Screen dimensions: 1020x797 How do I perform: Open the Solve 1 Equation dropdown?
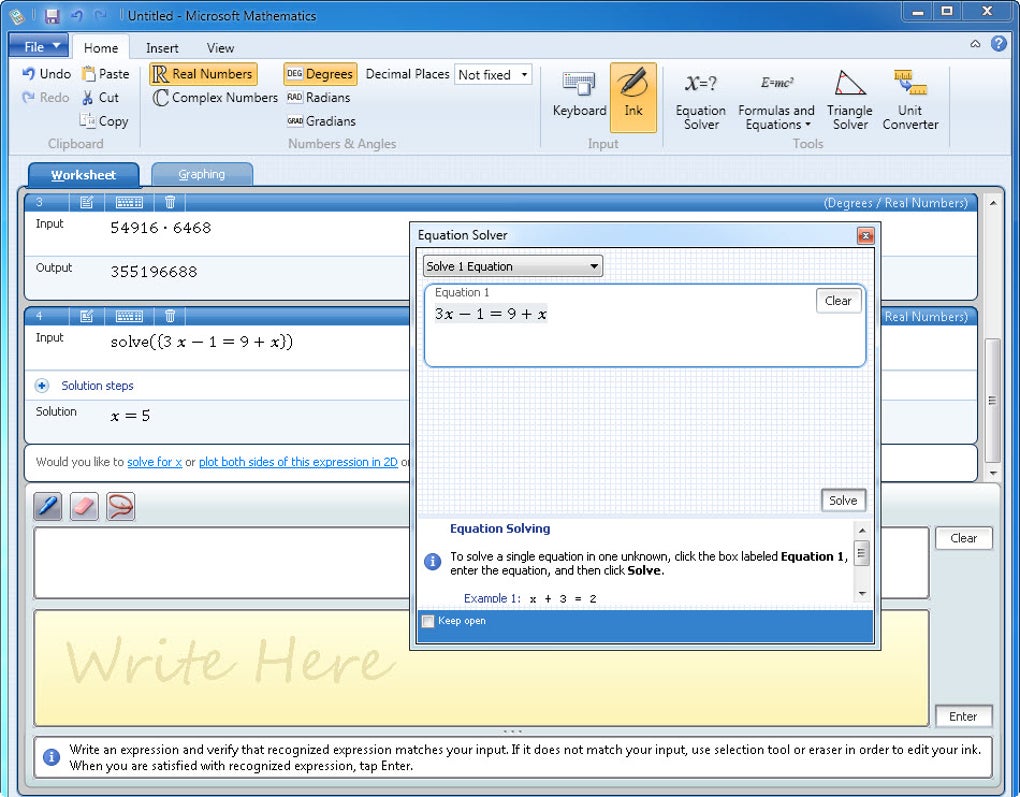tap(513, 266)
